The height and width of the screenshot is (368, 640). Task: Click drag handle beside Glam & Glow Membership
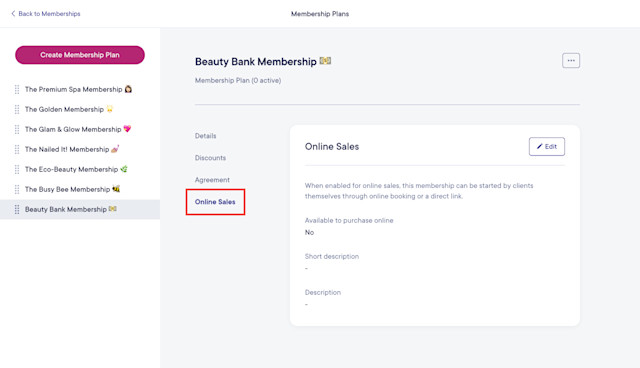point(17,129)
